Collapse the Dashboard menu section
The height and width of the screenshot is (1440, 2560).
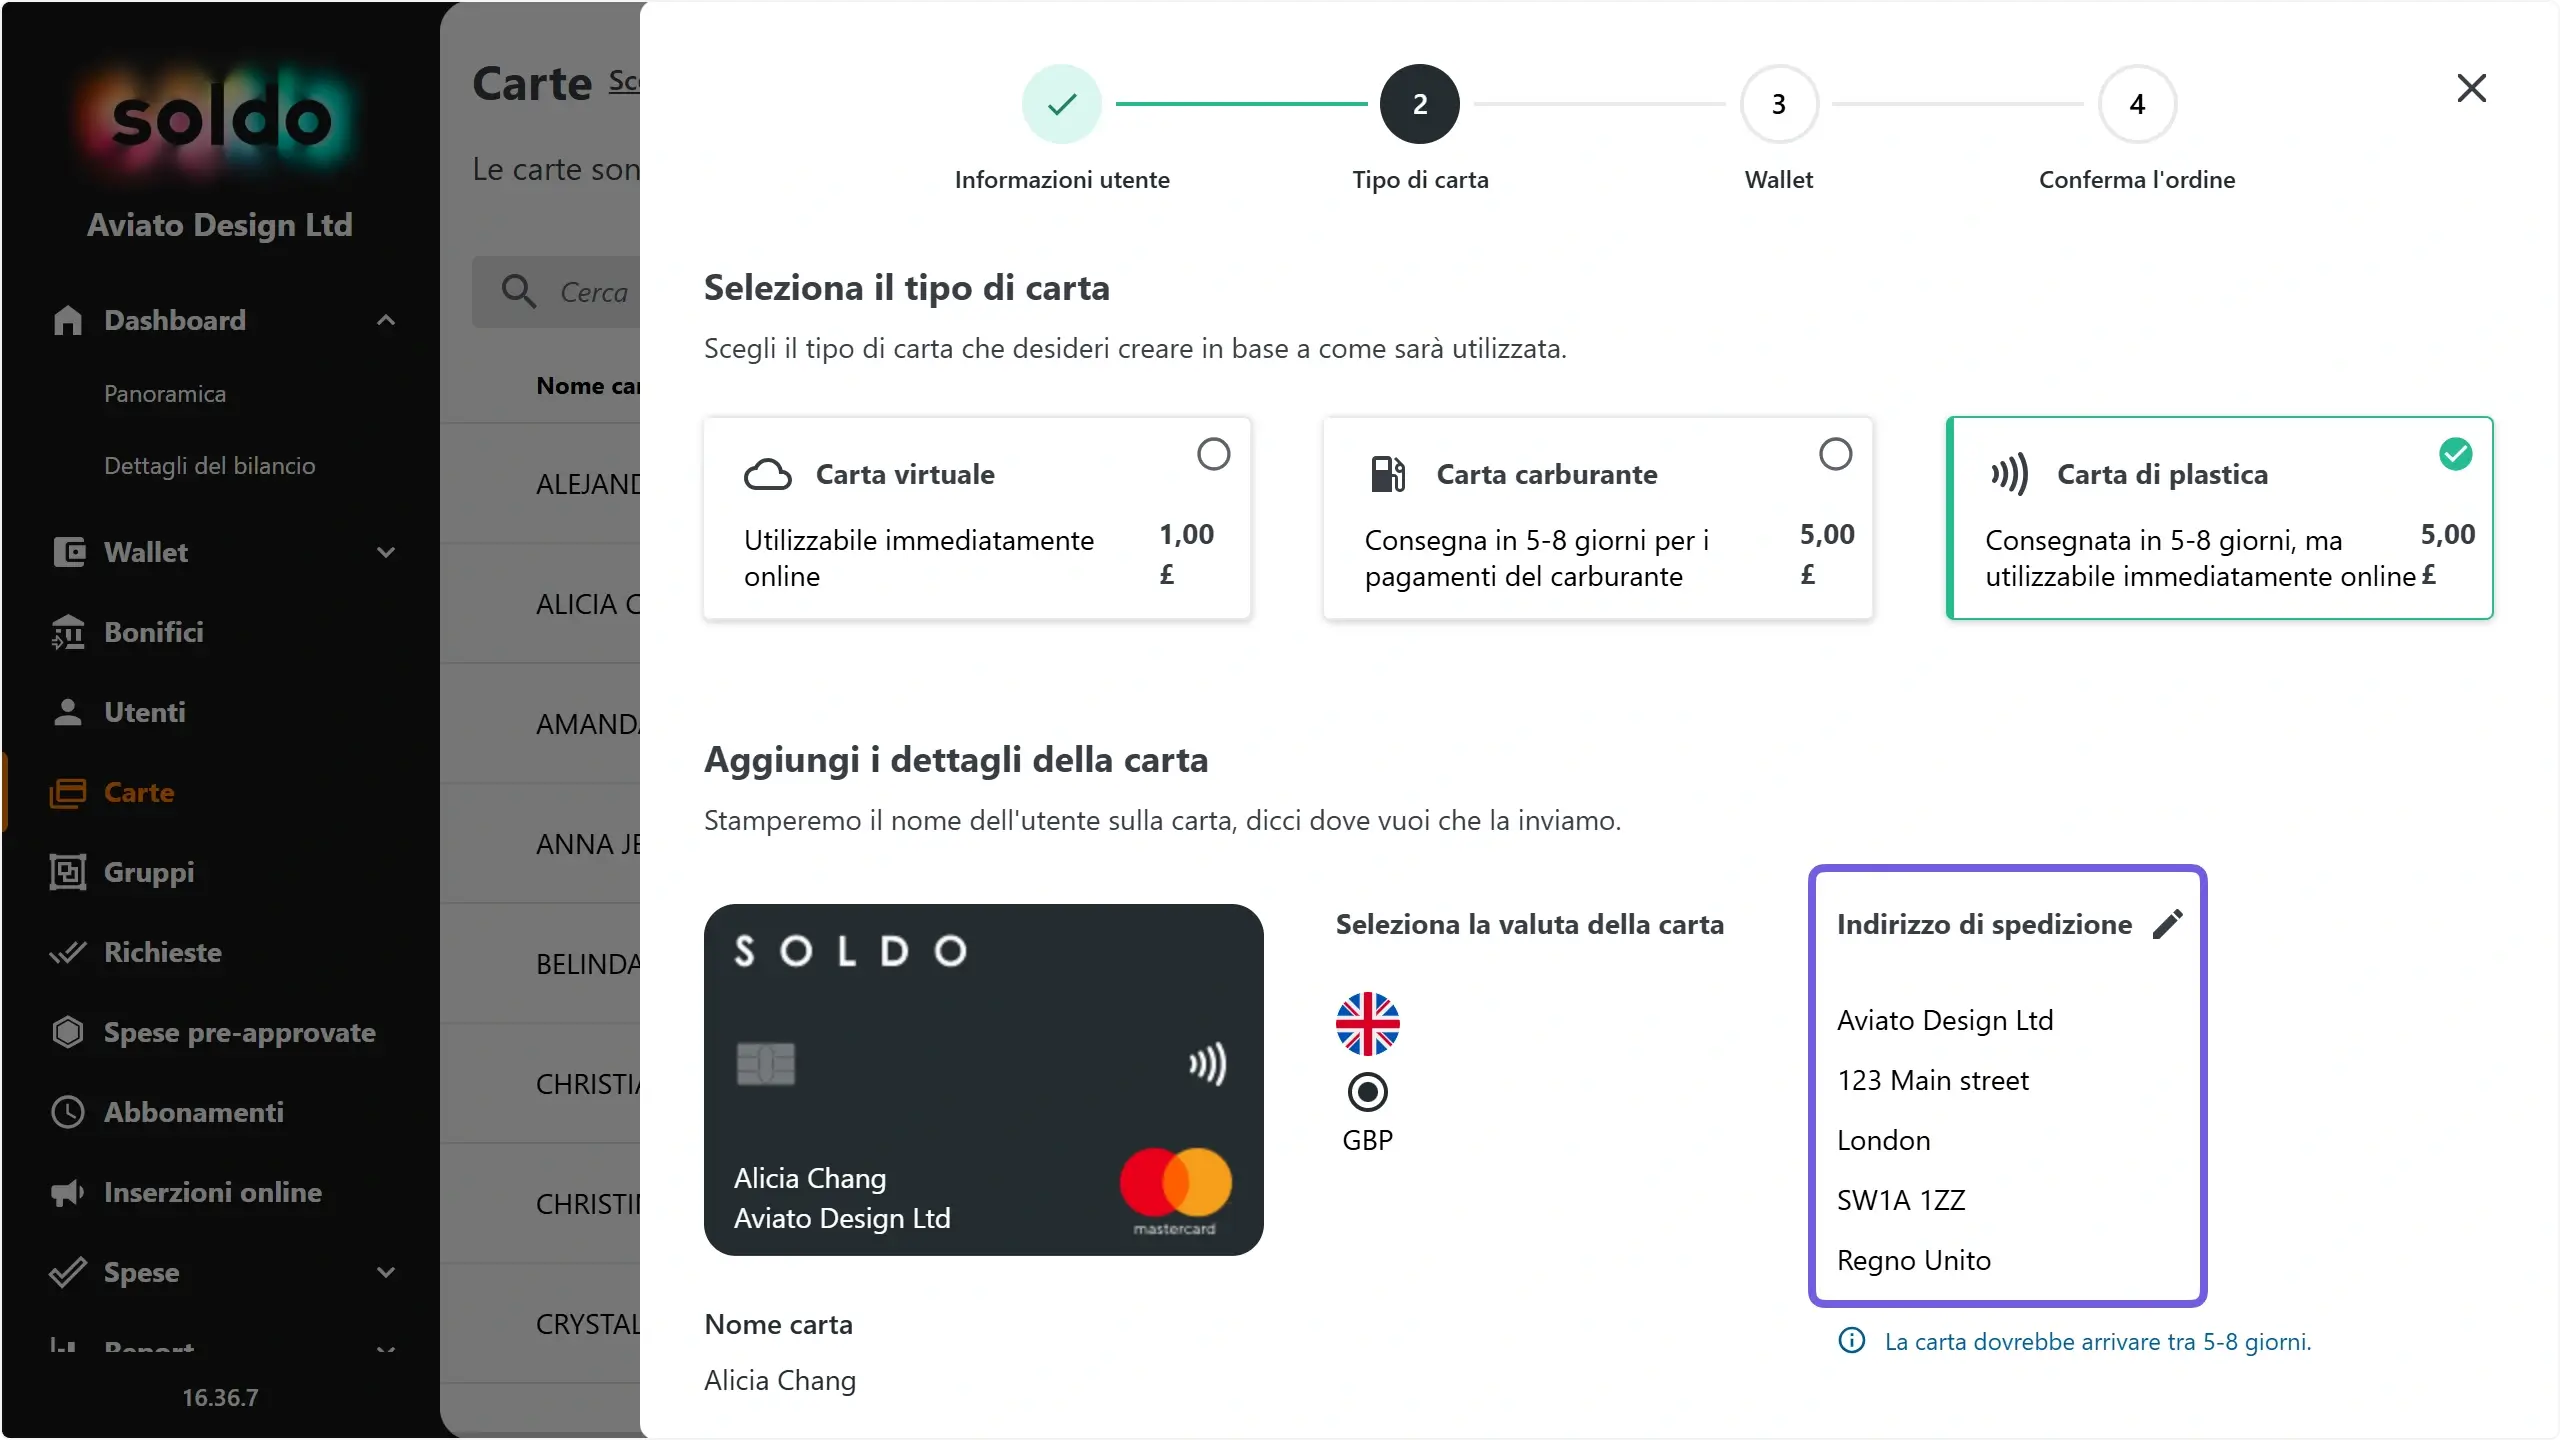pyautogui.click(x=386, y=320)
